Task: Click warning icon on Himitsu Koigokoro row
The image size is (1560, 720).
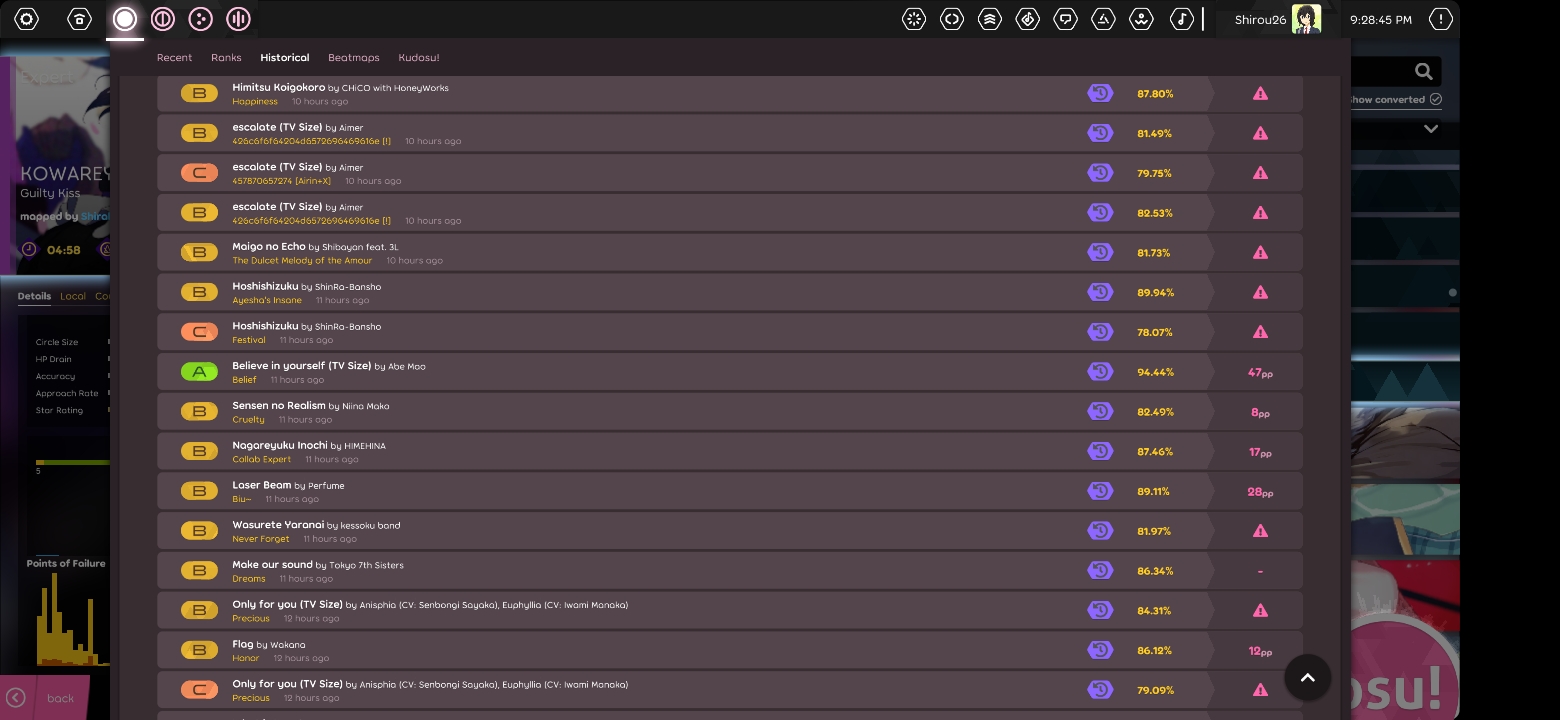Action: pos(1260,93)
